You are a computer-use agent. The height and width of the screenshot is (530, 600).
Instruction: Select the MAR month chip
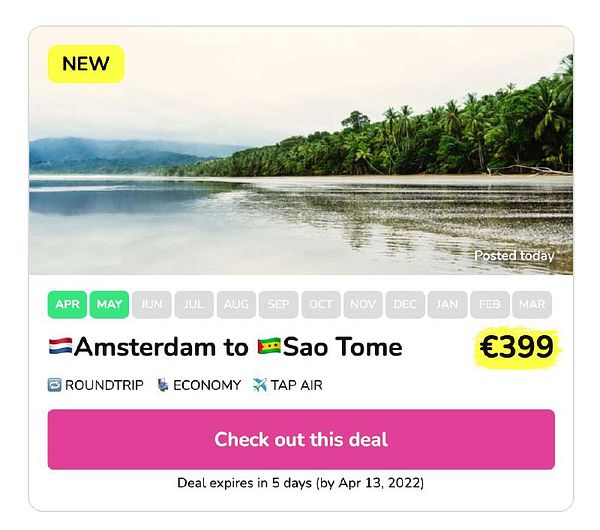532,304
